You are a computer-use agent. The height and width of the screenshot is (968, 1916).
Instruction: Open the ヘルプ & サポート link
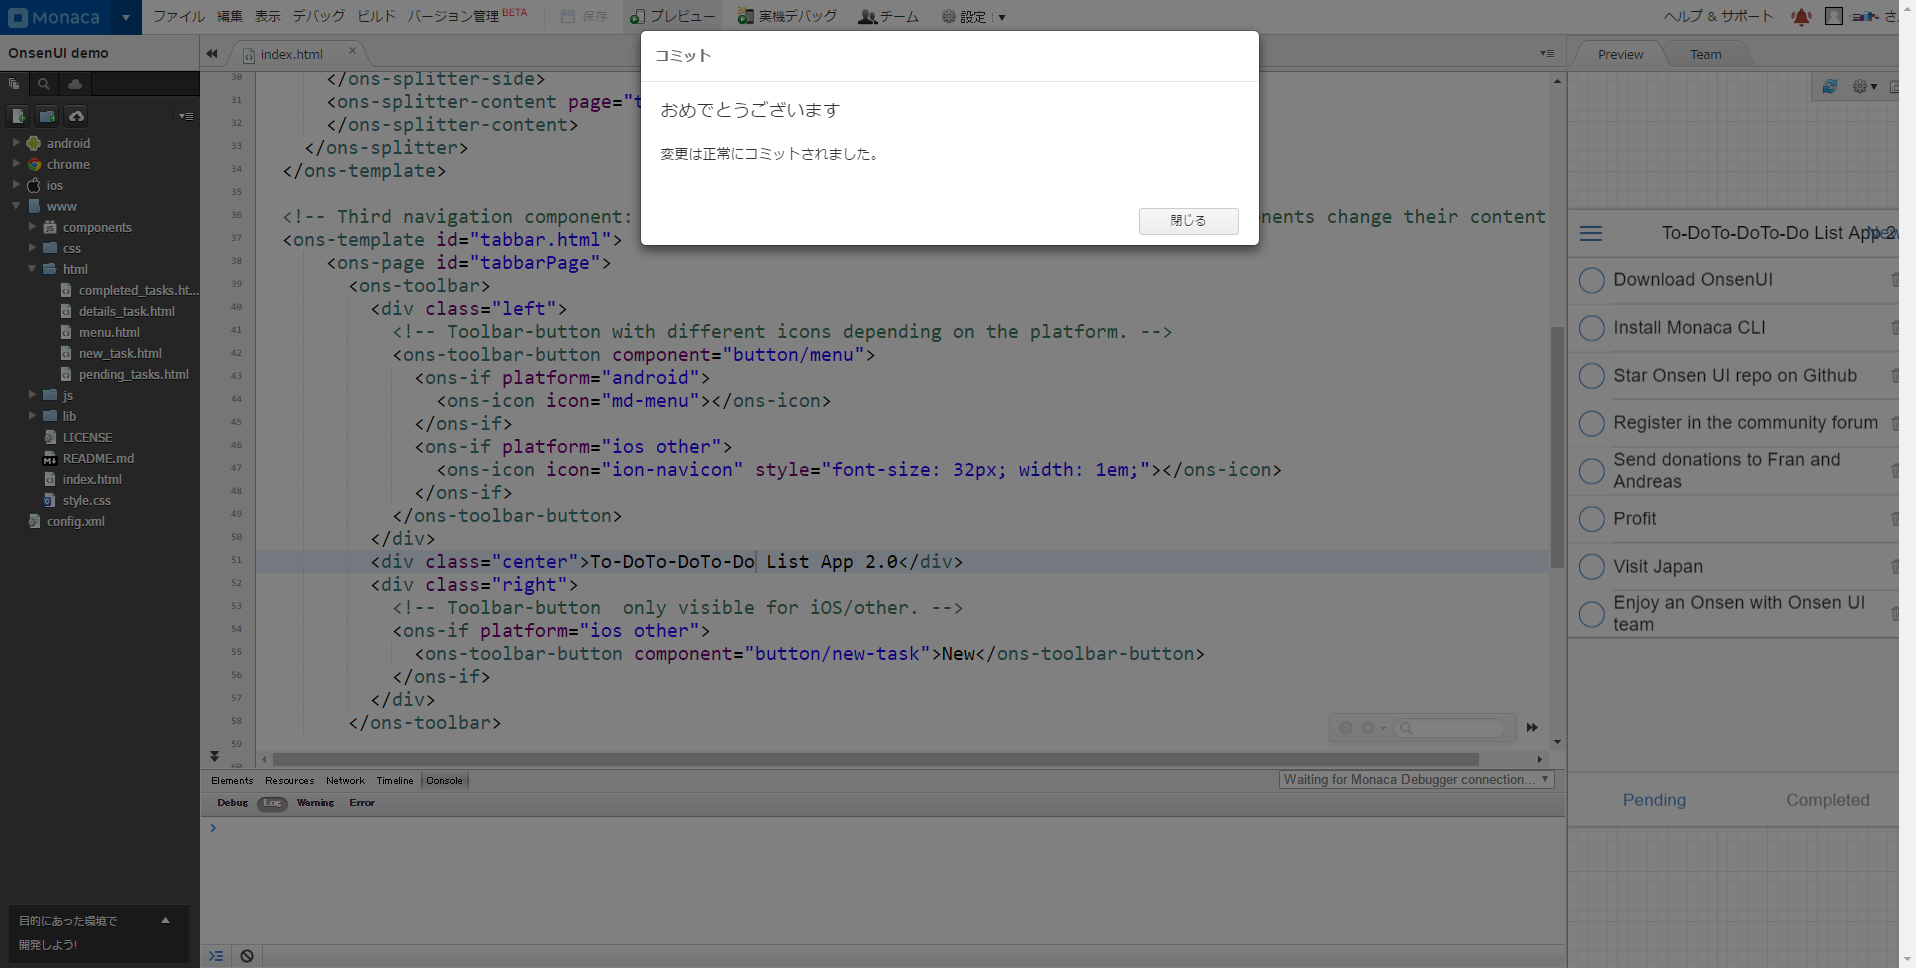(x=1717, y=17)
